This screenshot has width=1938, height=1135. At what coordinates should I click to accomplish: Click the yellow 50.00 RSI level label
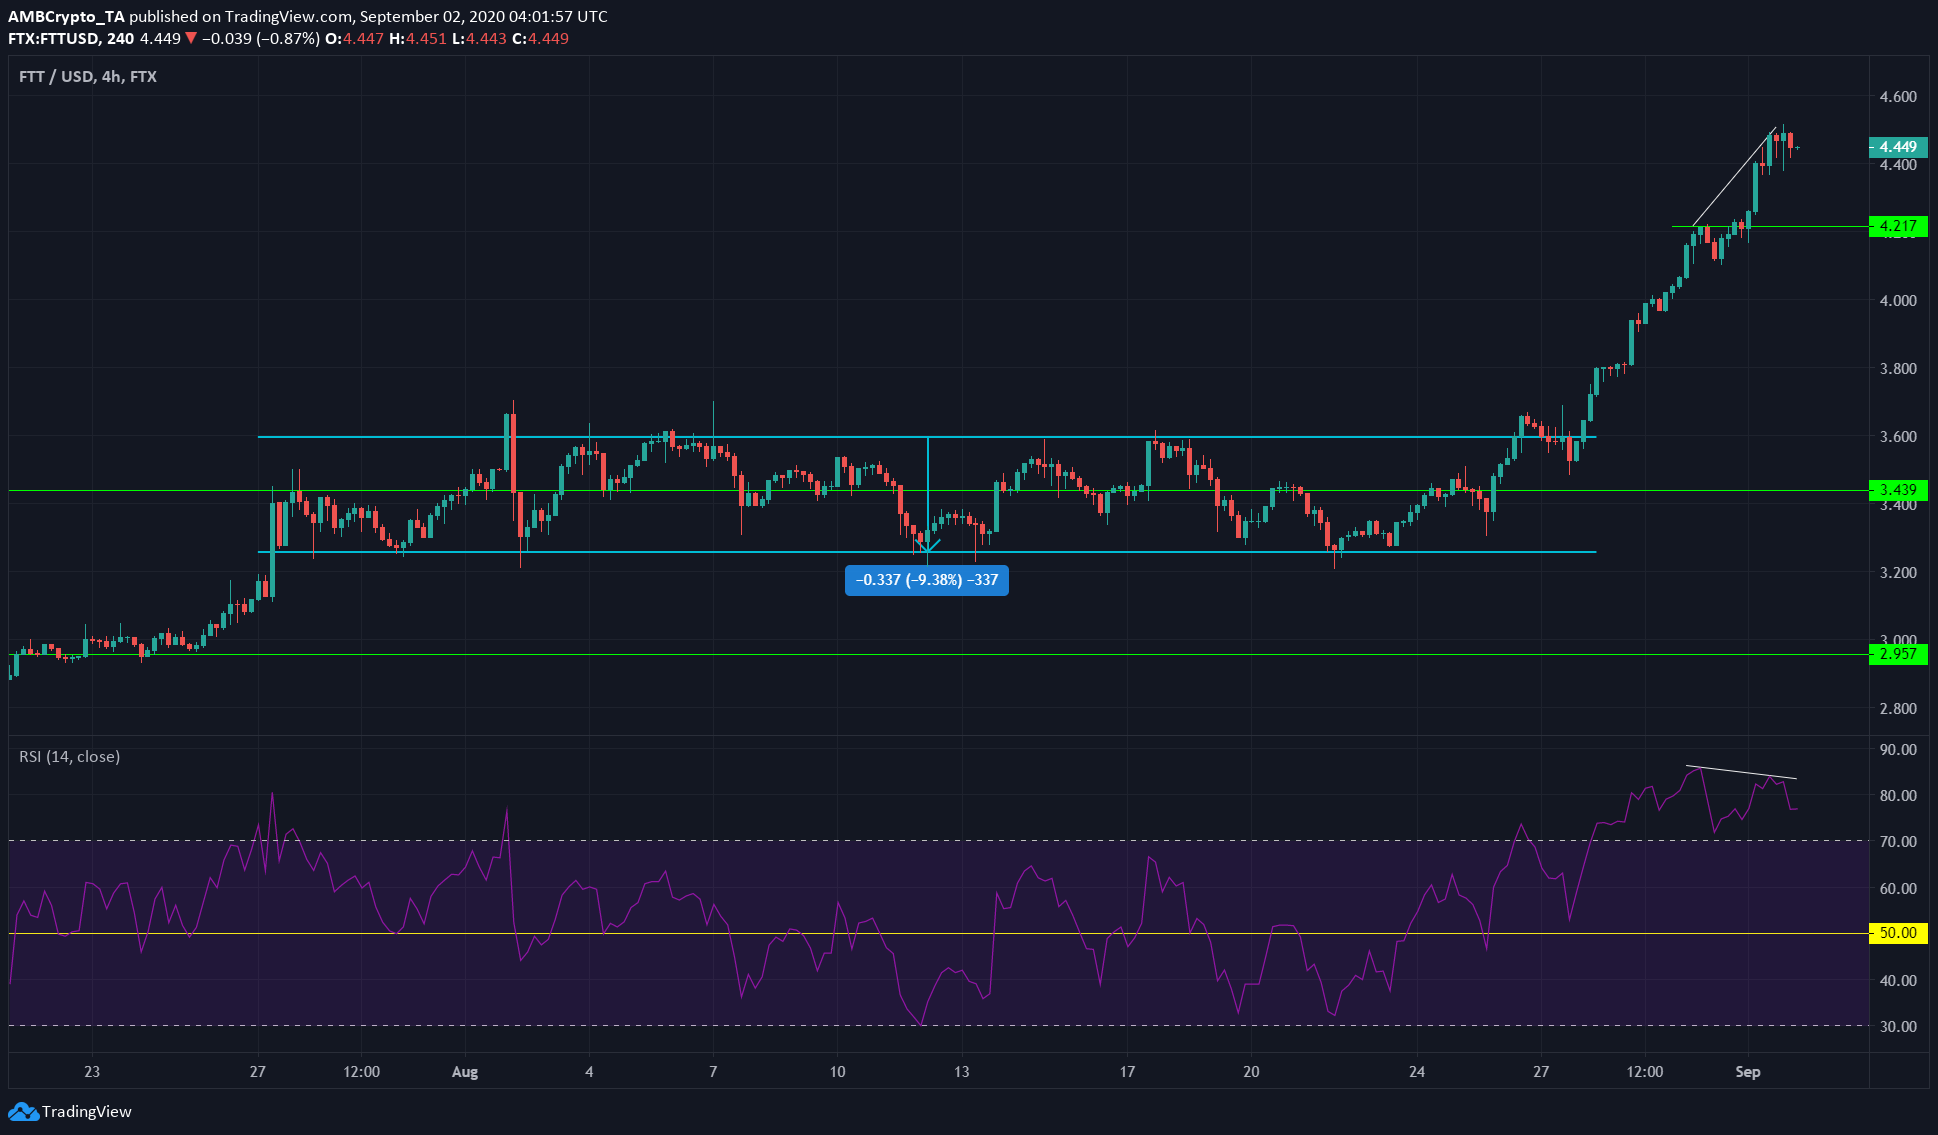click(x=1898, y=933)
